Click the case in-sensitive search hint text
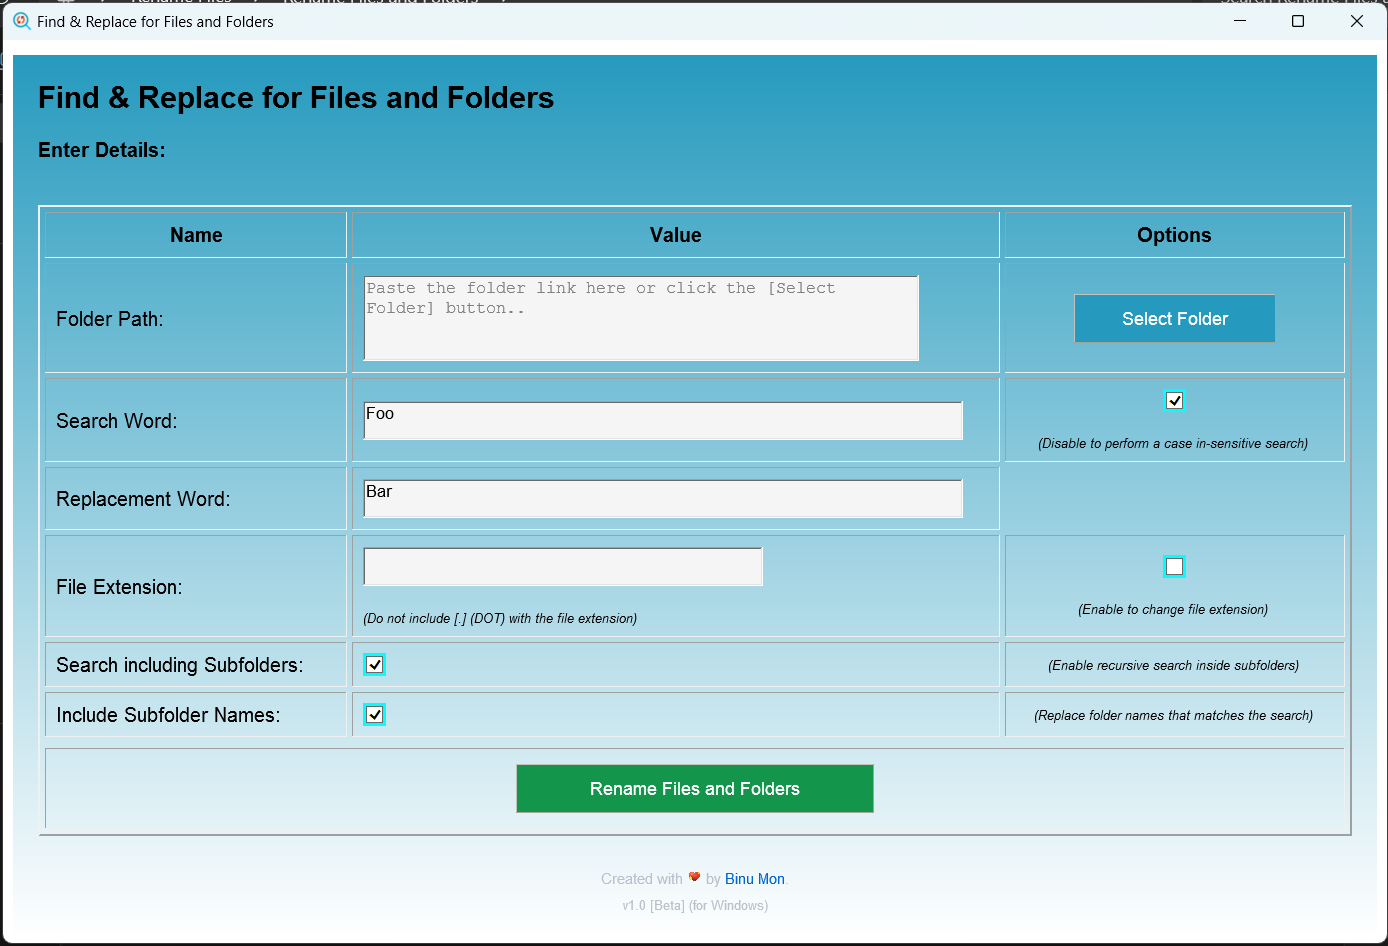The image size is (1388, 946). pyautogui.click(x=1173, y=443)
